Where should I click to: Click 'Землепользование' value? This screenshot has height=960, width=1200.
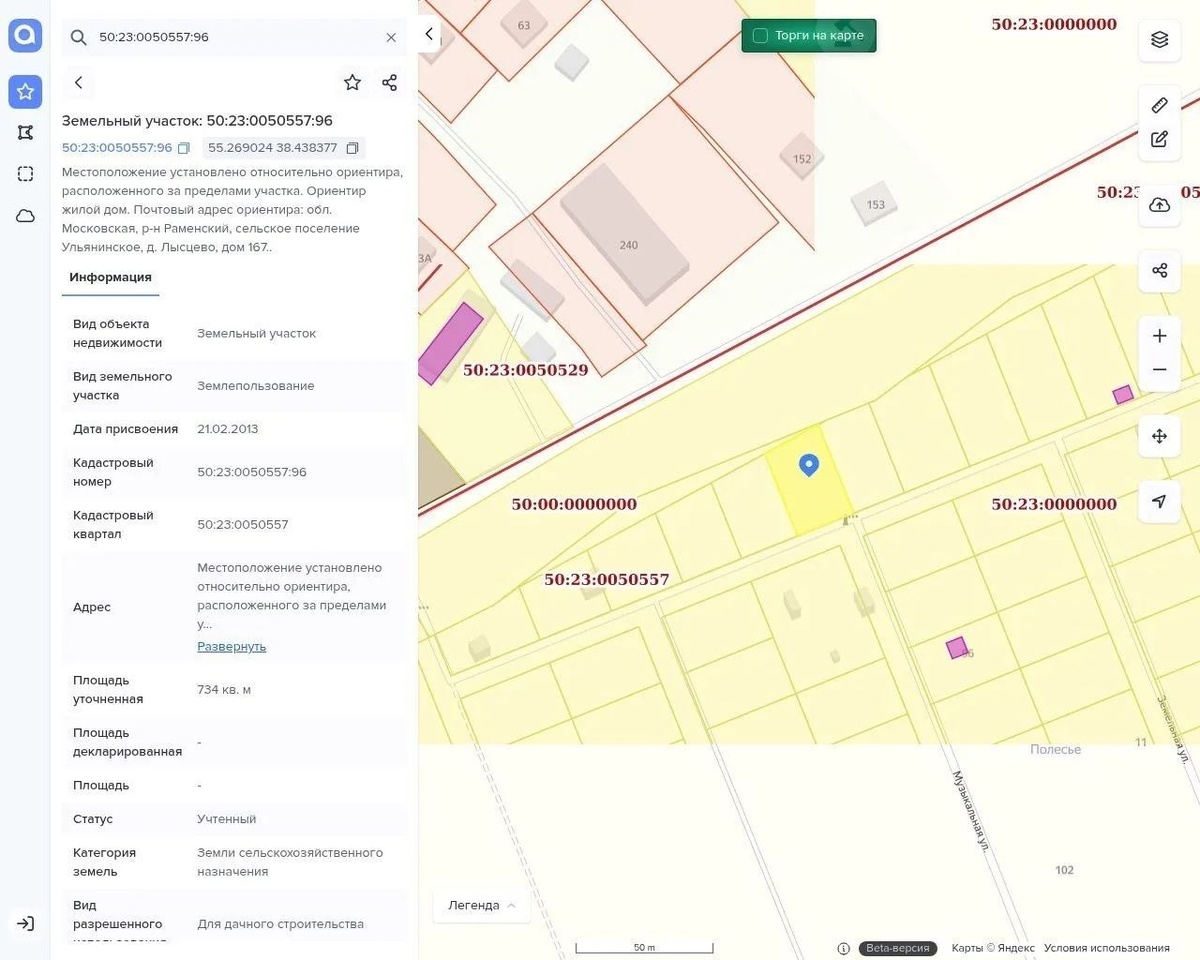point(255,386)
